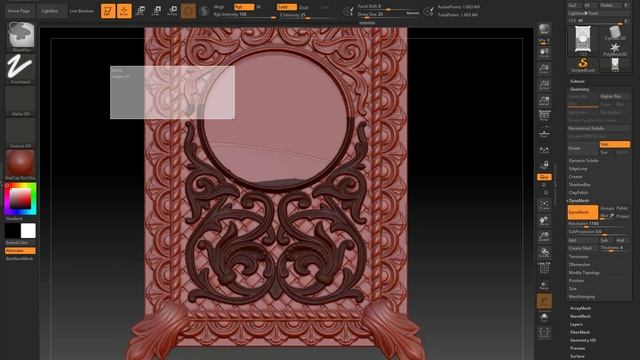Open Live Boolean tab
Screen dimensions: 640x360
tap(82, 11)
